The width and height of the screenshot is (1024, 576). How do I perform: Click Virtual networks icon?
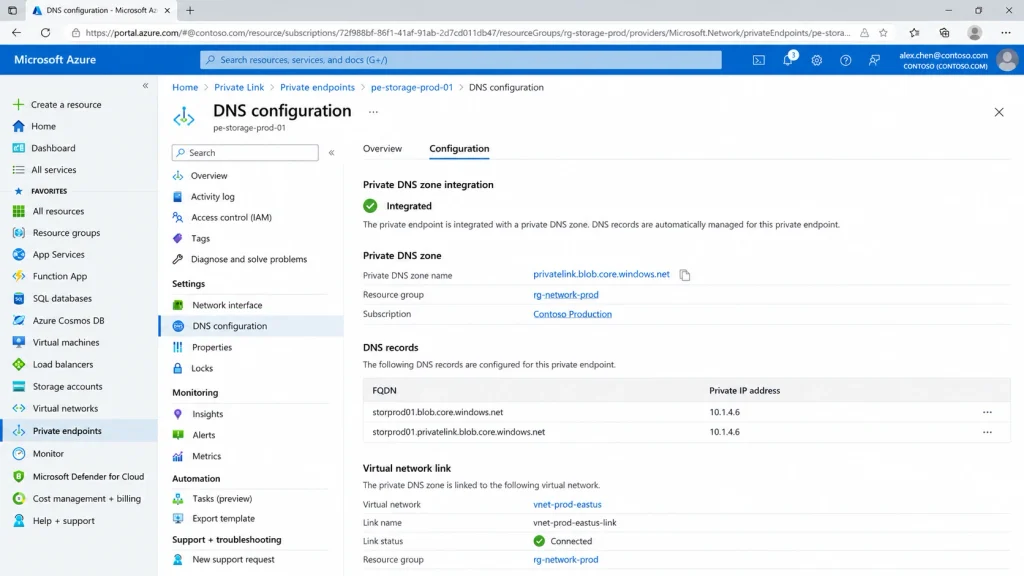(18, 408)
